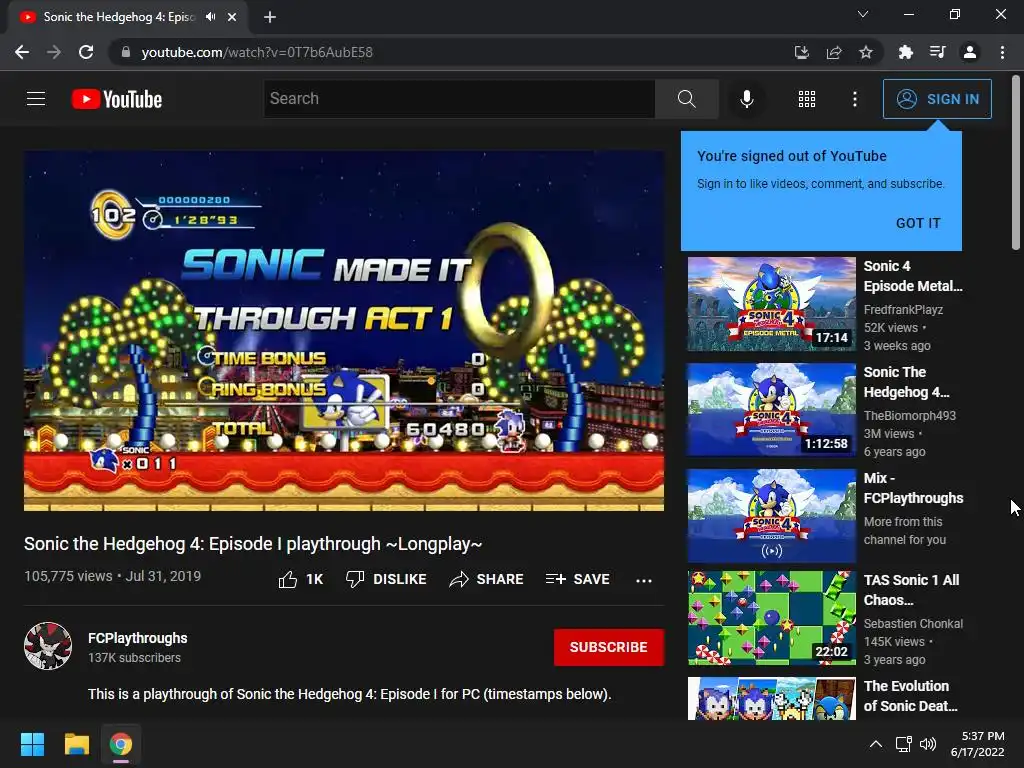Mute the tab via speaker icon
The height and width of the screenshot is (768, 1024).
[x=210, y=17]
